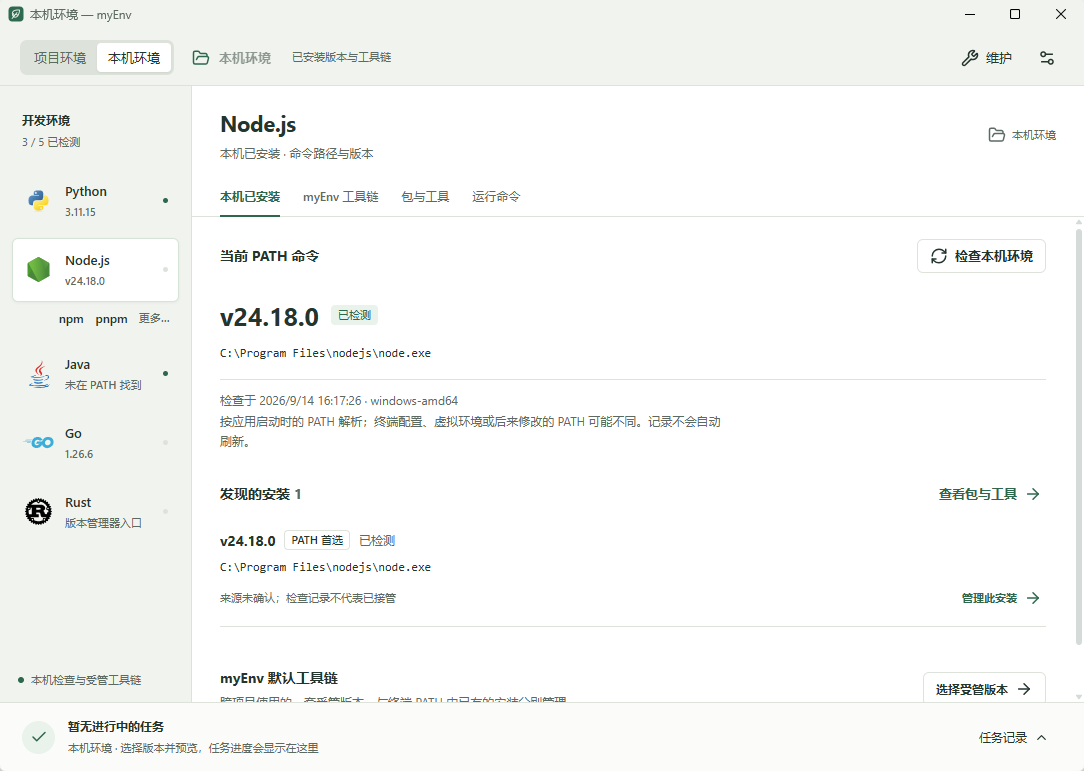Click the 本机环境 breadcrumb in the header
The image size is (1084, 771).
(x=245, y=58)
